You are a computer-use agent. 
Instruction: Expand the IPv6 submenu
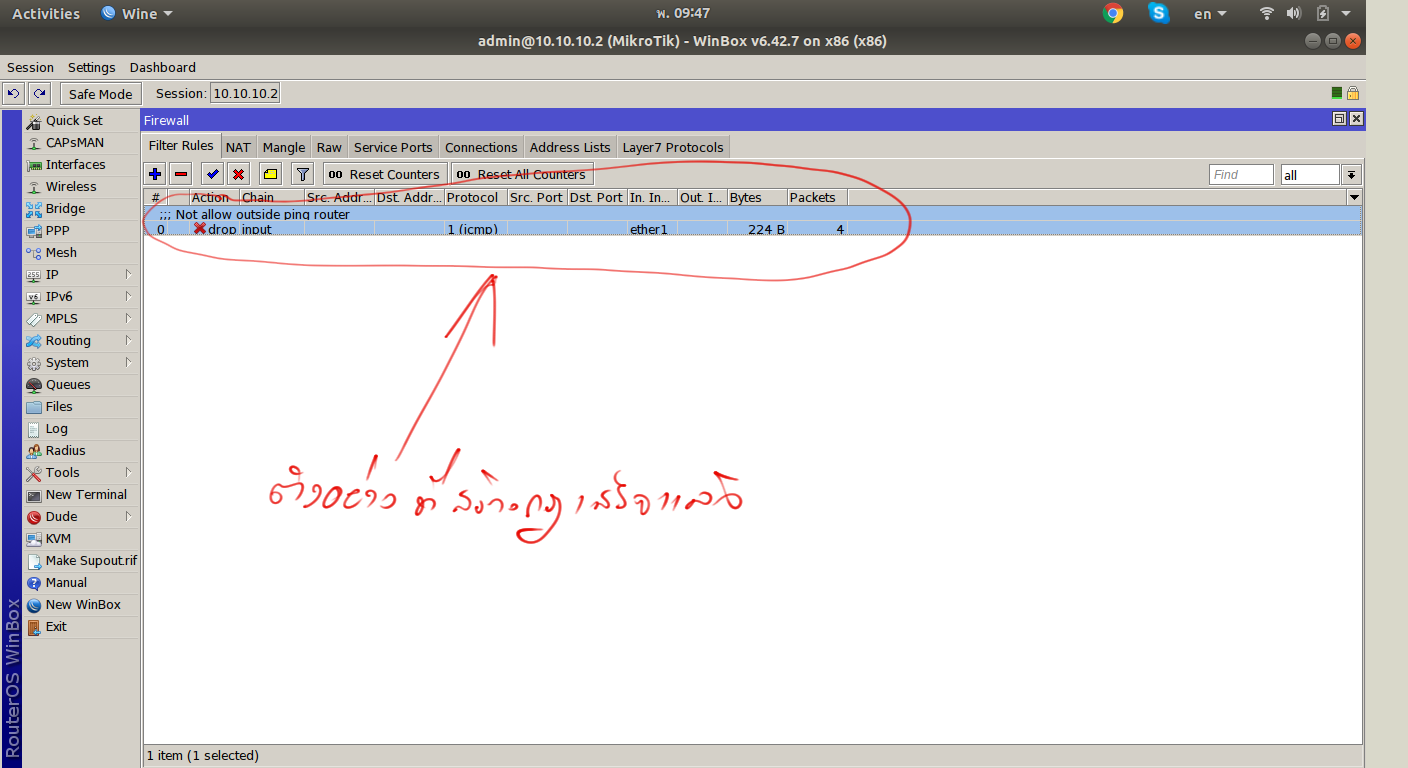pos(82,296)
